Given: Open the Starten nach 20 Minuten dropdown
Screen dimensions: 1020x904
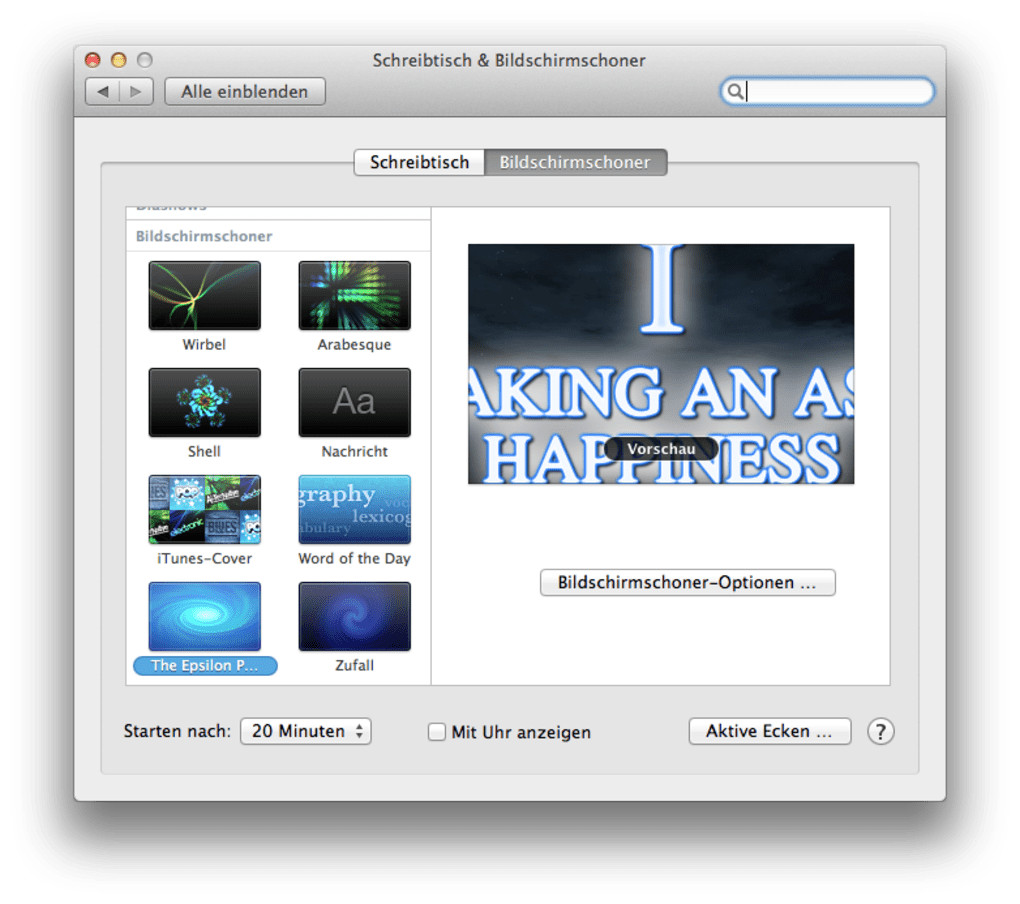Looking at the screenshot, I should 306,731.
